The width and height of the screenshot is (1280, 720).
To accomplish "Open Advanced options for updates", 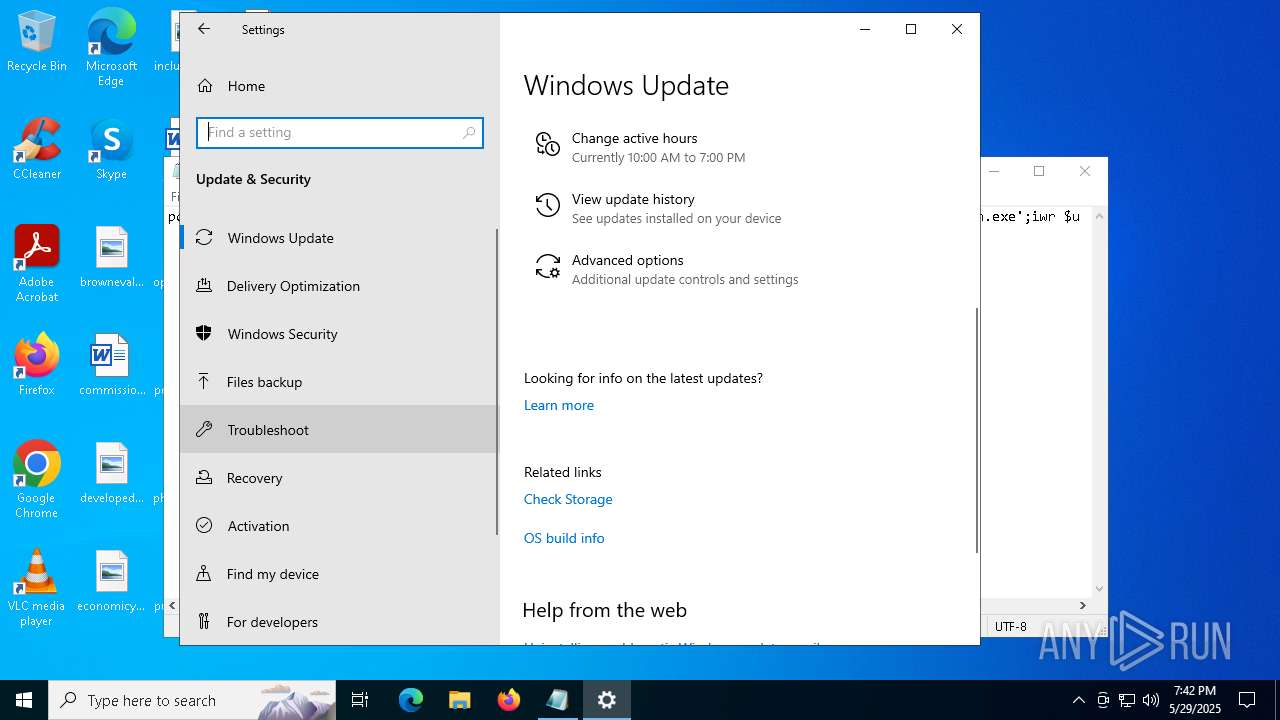I will [666, 269].
